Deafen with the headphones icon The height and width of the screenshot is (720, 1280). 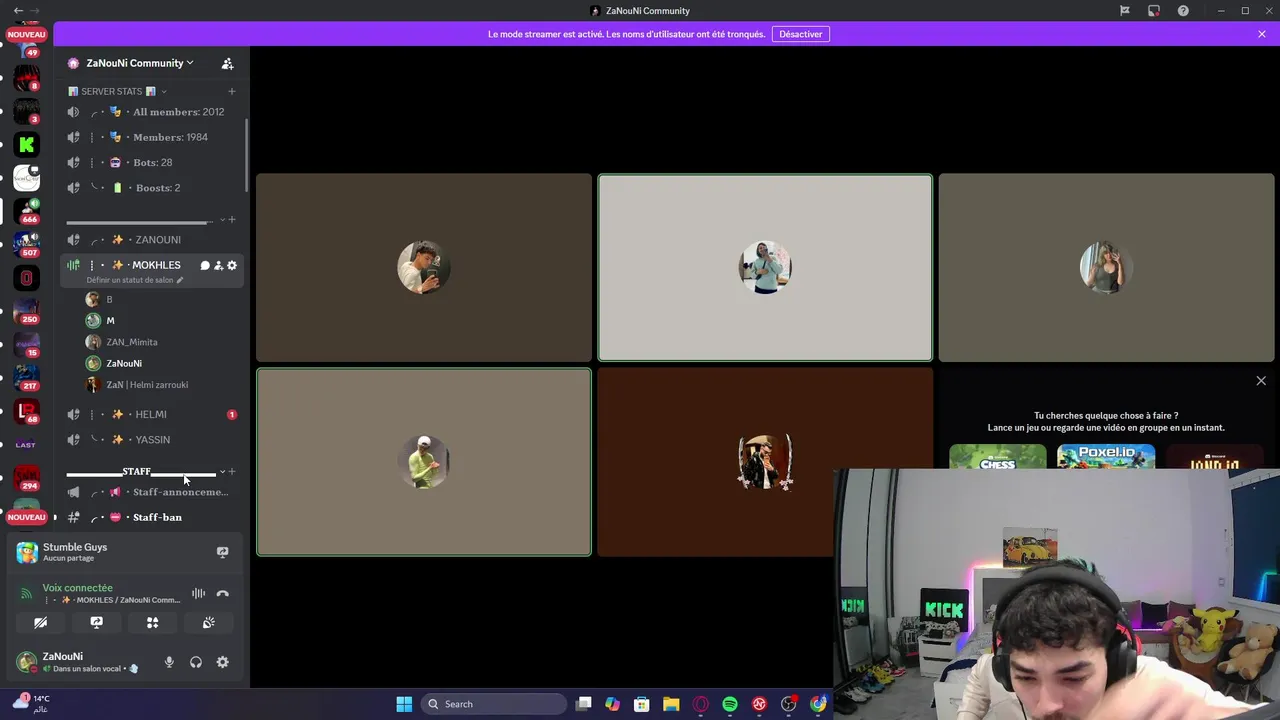(x=196, y=662)
